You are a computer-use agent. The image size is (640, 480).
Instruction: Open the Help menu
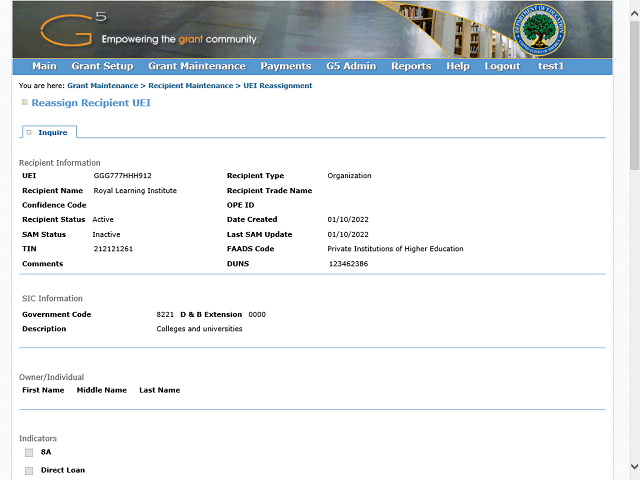point(458,66)
